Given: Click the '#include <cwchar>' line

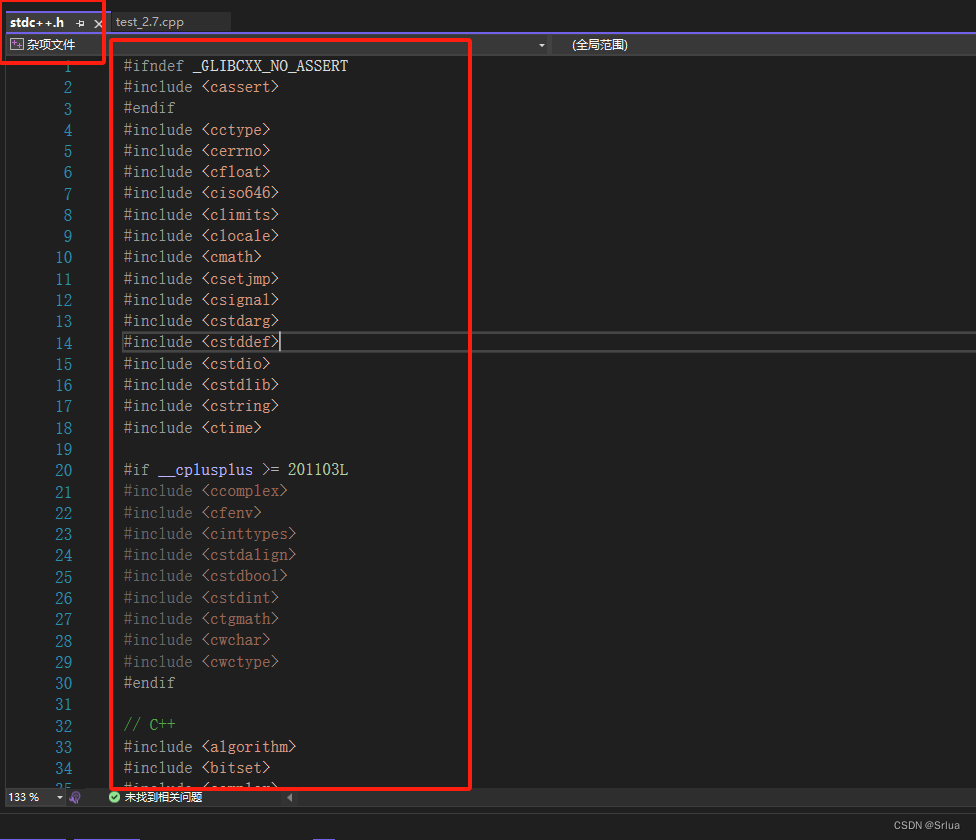Looking at the screenshot, I should click(197, 640).
